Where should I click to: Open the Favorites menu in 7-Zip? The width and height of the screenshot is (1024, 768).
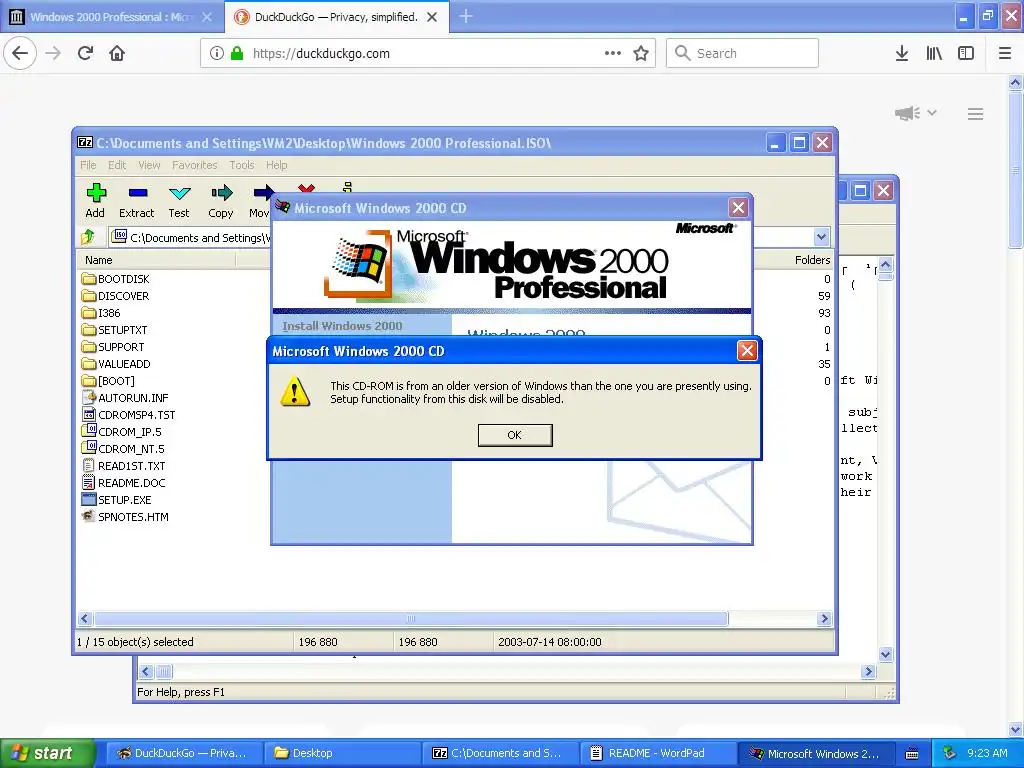click(194, 165)
